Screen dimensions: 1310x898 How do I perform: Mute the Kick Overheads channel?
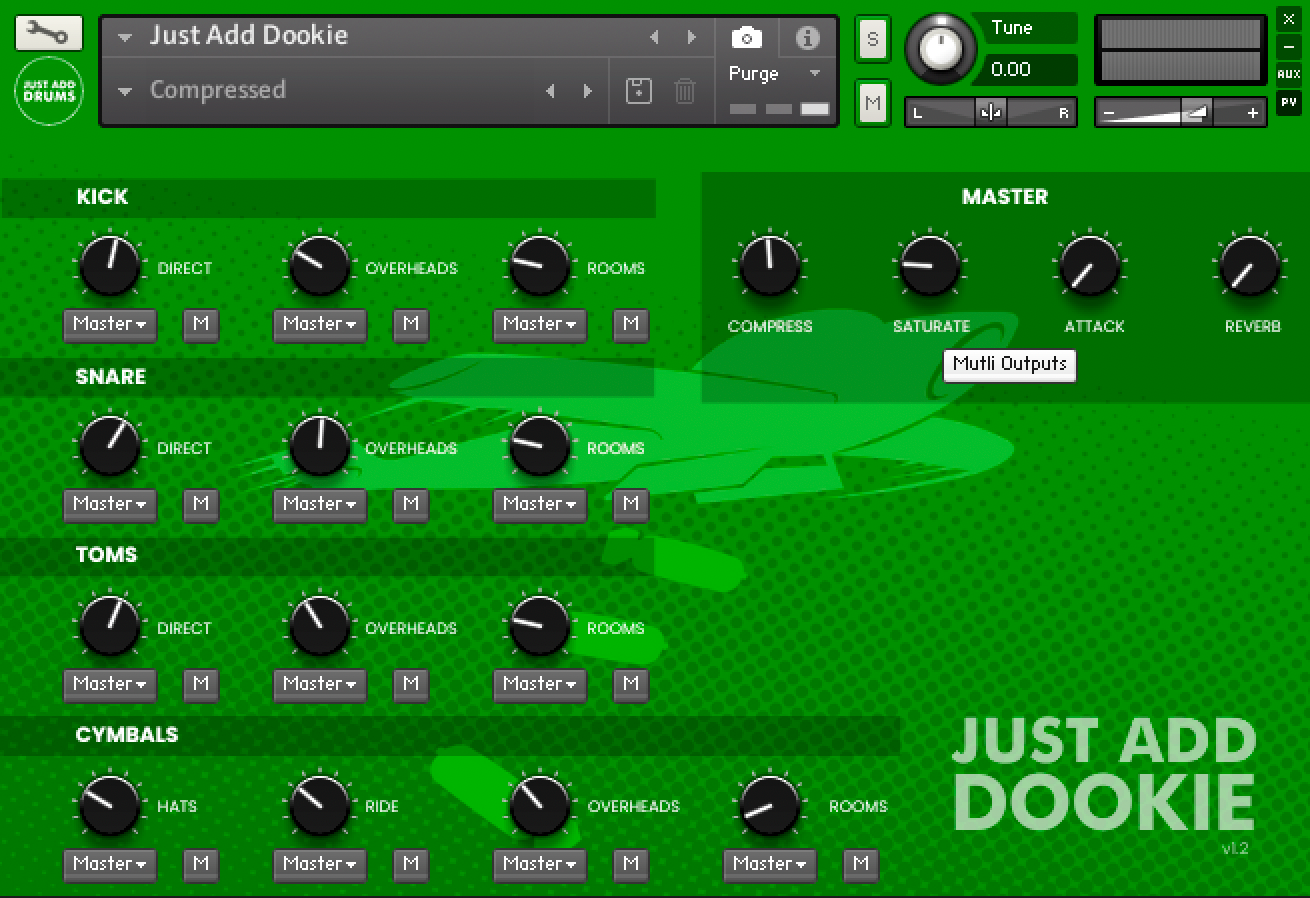(411, 324)
